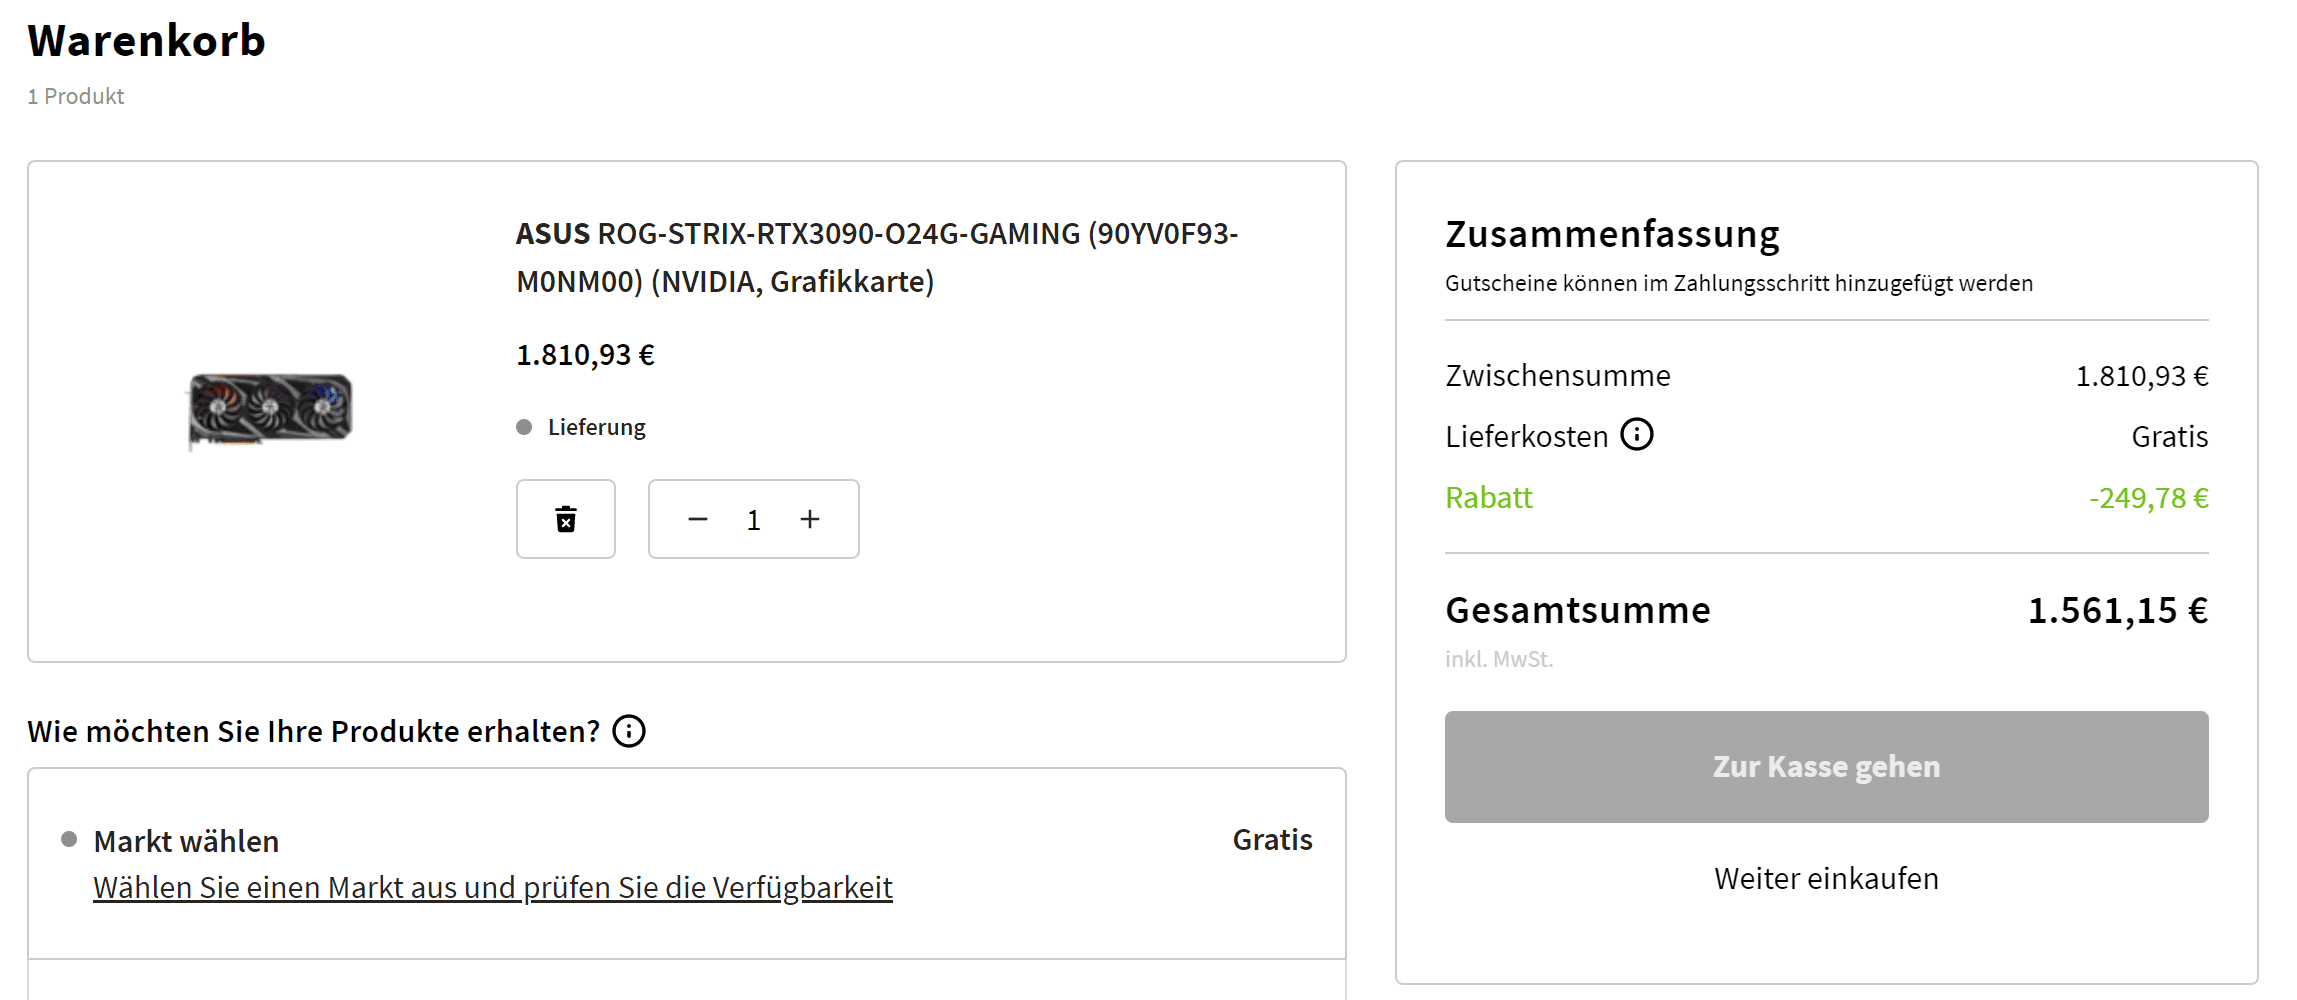
Task: Click the Lieferung status dot
Action: pyautogui.click(x=524, y=427)
